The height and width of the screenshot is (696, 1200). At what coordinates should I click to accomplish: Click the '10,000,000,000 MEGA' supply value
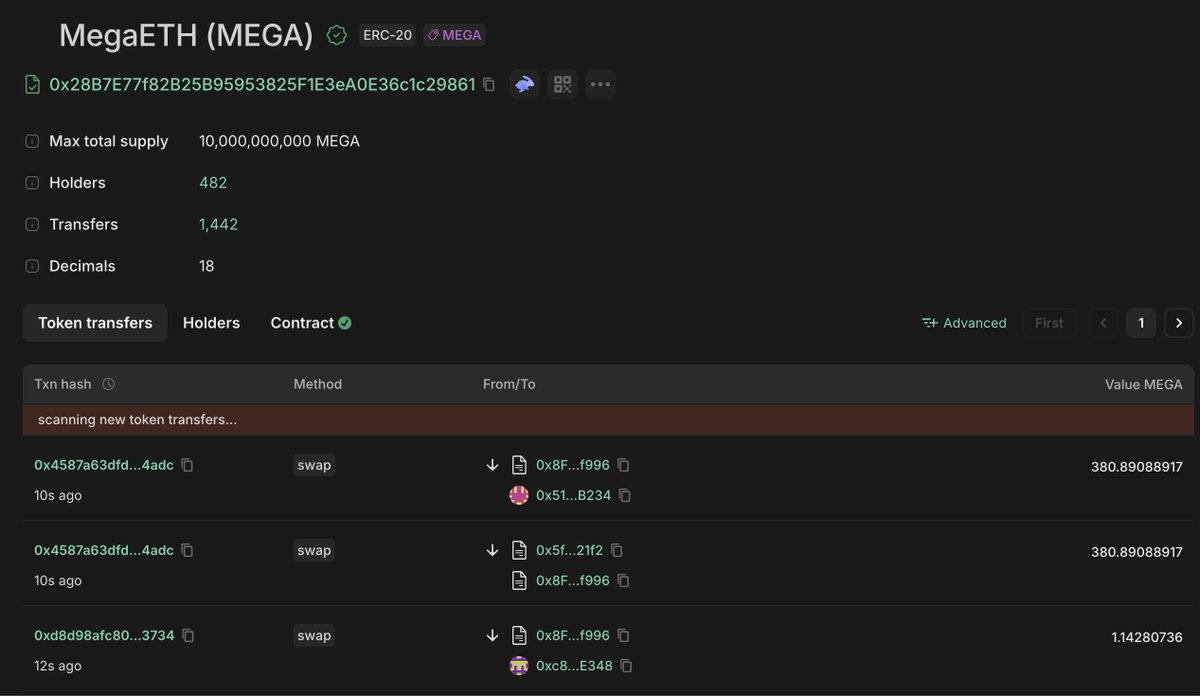(279, 141)
